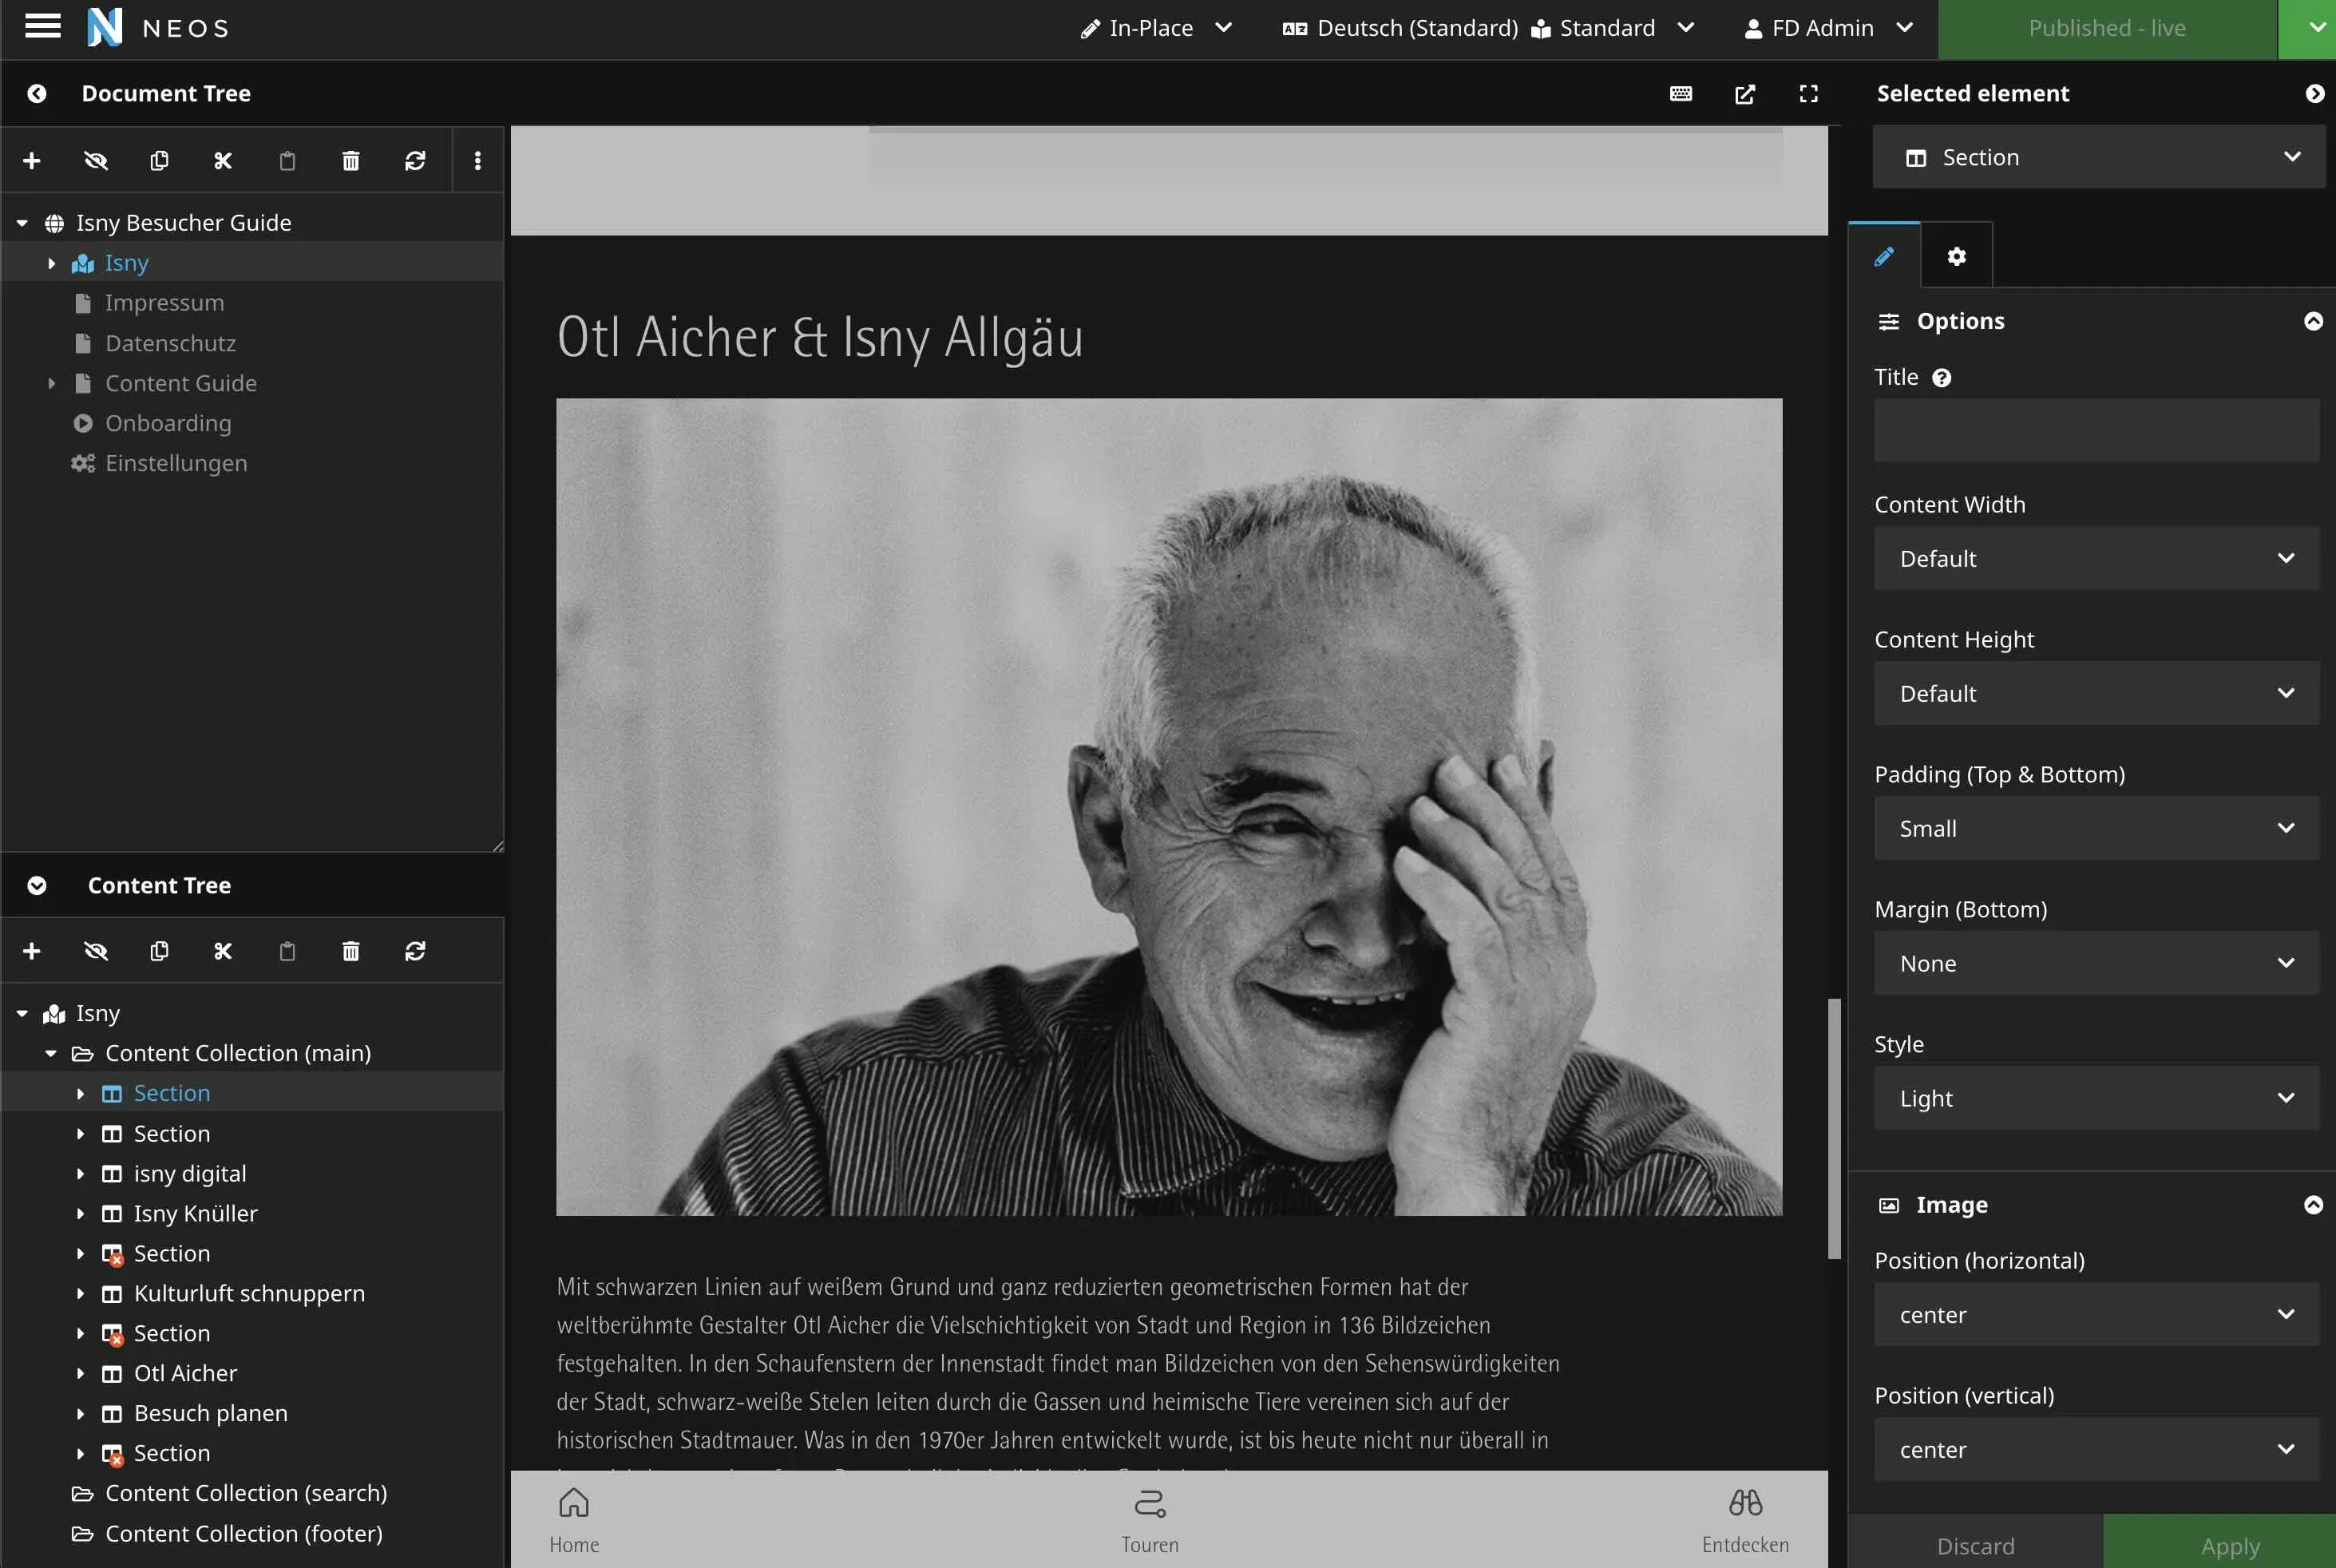This screenshot has height=1568, width=2336.
Task: Refresh the Content Tree
Action: [x=415, y=951]
